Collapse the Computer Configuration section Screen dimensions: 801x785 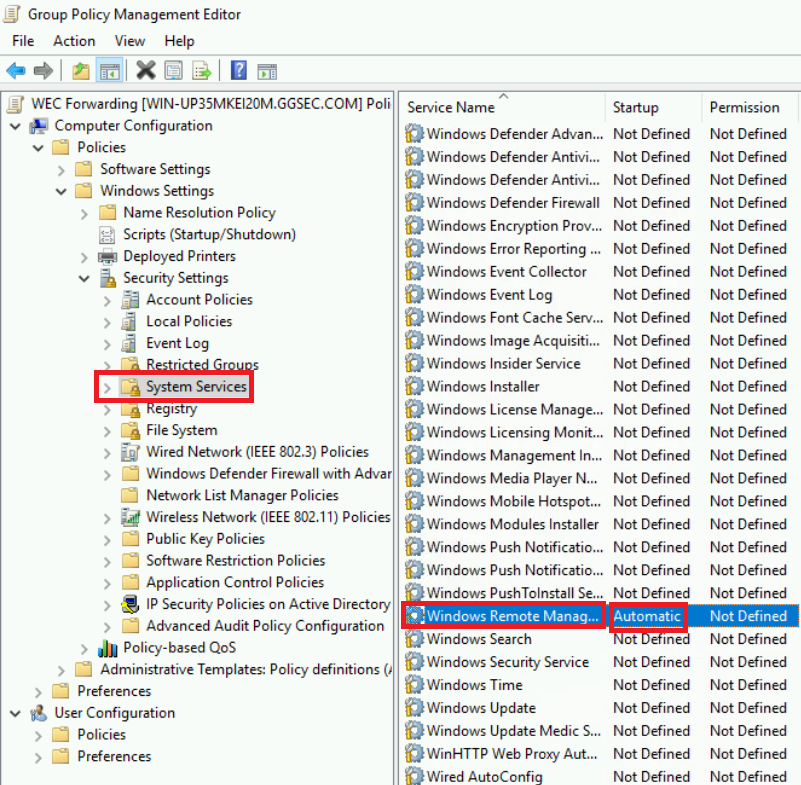coord(14,125)
